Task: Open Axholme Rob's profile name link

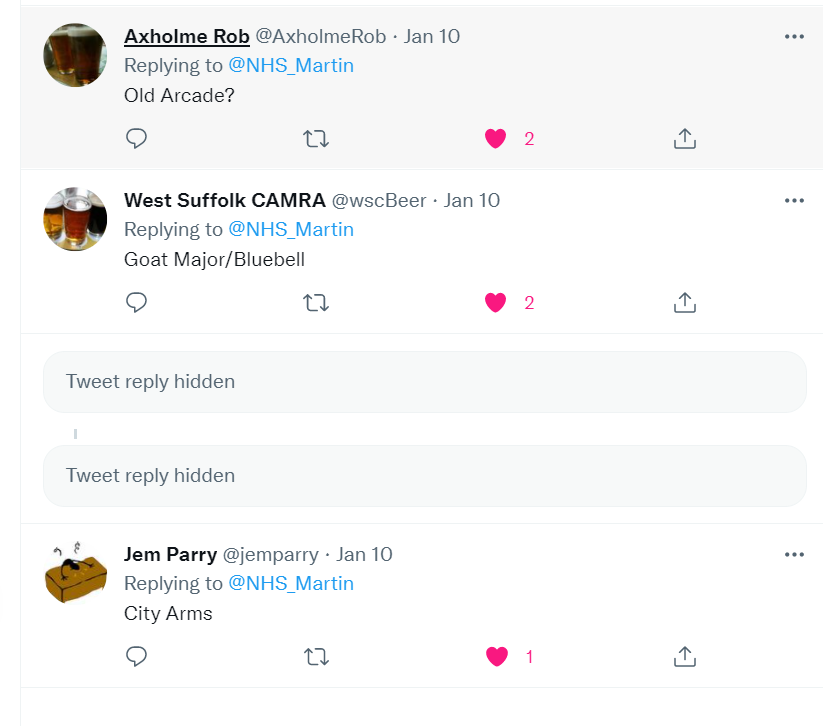Action: point(186,36)
